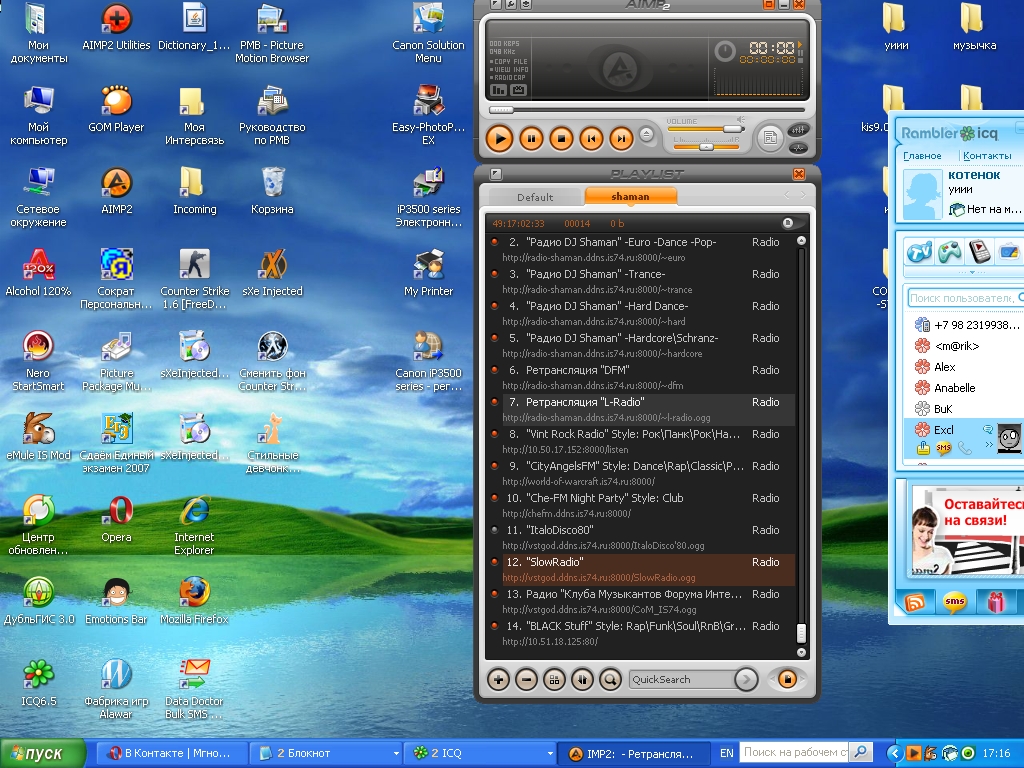Image resolution: width=1024 pixels, height=768 pixels.
Task: Toggle the AIMP equalizer panel
Action: [798, 130]
